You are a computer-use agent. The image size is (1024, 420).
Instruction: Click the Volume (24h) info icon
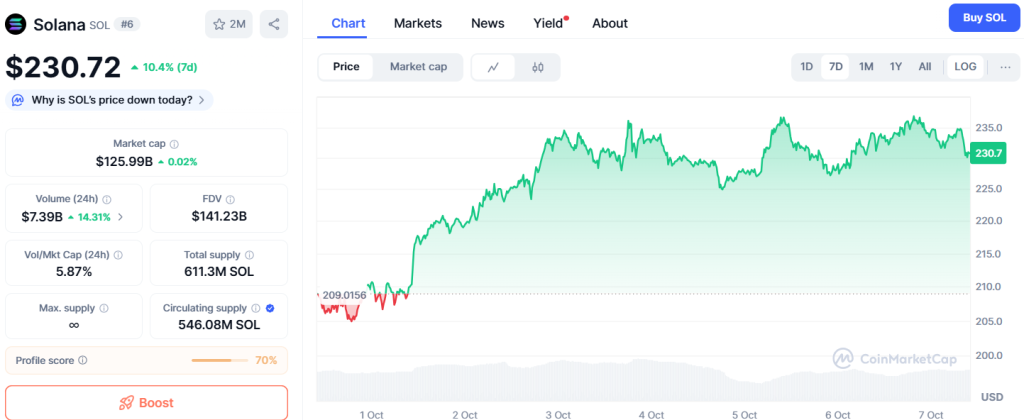tap(107, 199)
